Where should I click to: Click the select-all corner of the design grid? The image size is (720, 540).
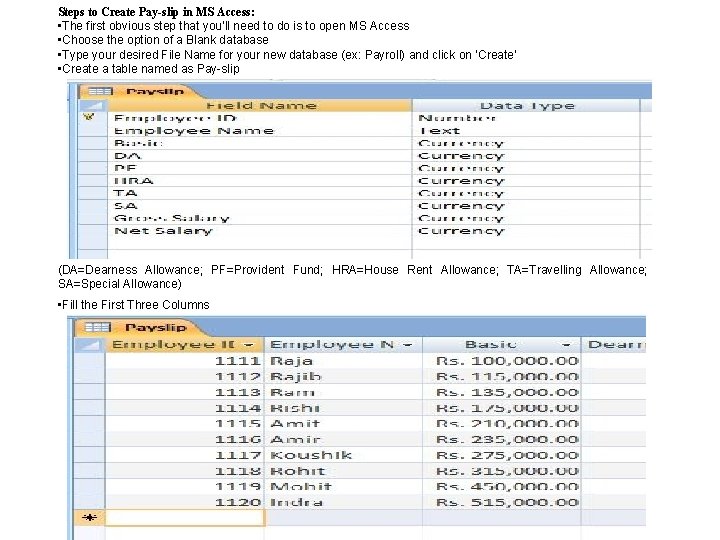[92, 106]
